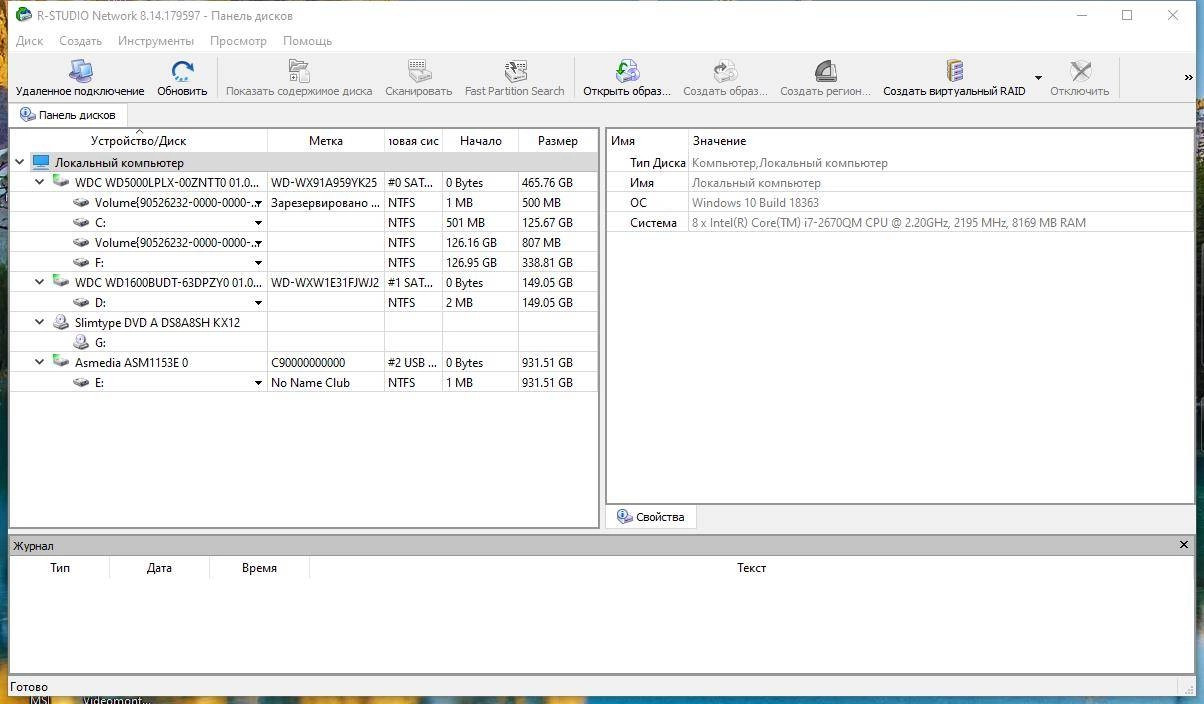Open the Инструменты menu
The height and width of the screenshot is (704, 1204).
(x=155, y=41)
